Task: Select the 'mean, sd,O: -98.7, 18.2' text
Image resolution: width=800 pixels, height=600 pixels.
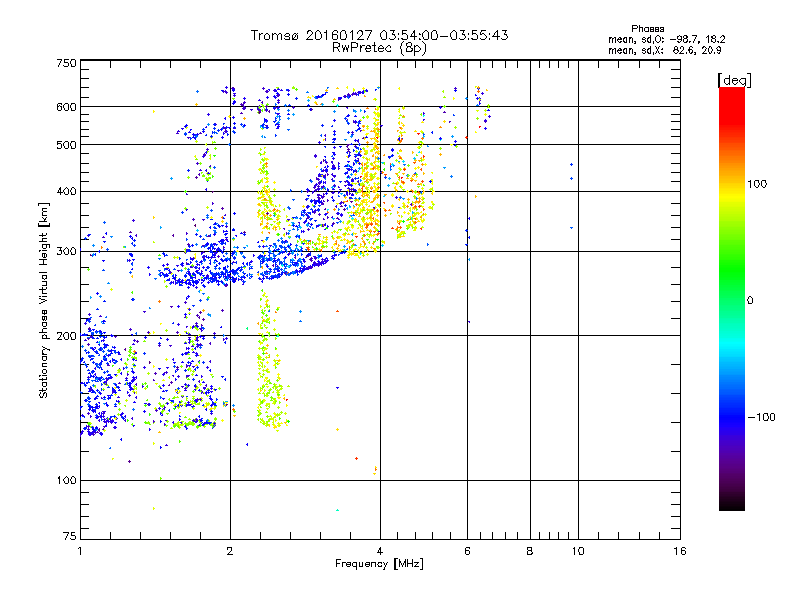Action: click(666, 39)
